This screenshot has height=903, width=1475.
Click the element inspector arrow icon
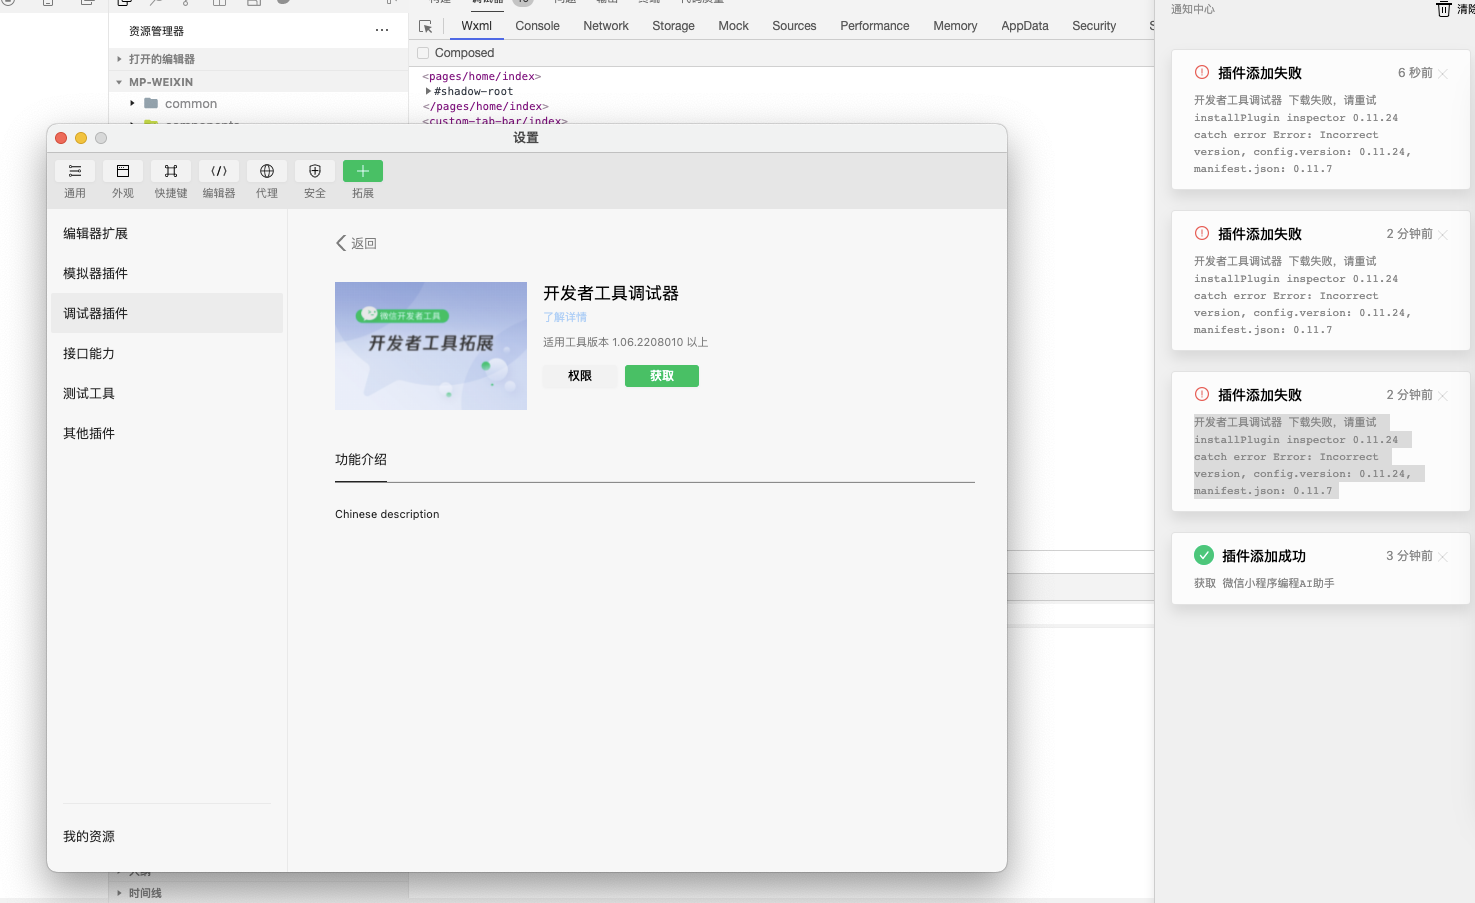[426, 26]
